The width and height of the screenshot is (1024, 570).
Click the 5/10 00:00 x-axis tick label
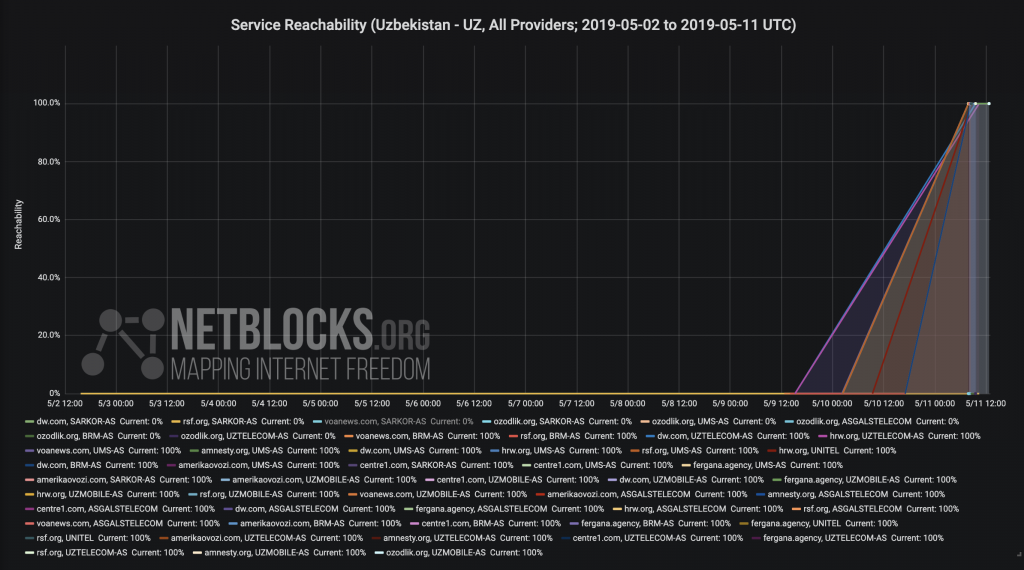[832, 404]
